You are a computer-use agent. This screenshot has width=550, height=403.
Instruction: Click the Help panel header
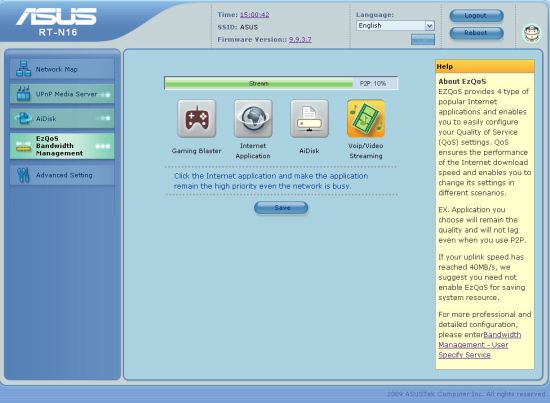(x=485, y=67)
